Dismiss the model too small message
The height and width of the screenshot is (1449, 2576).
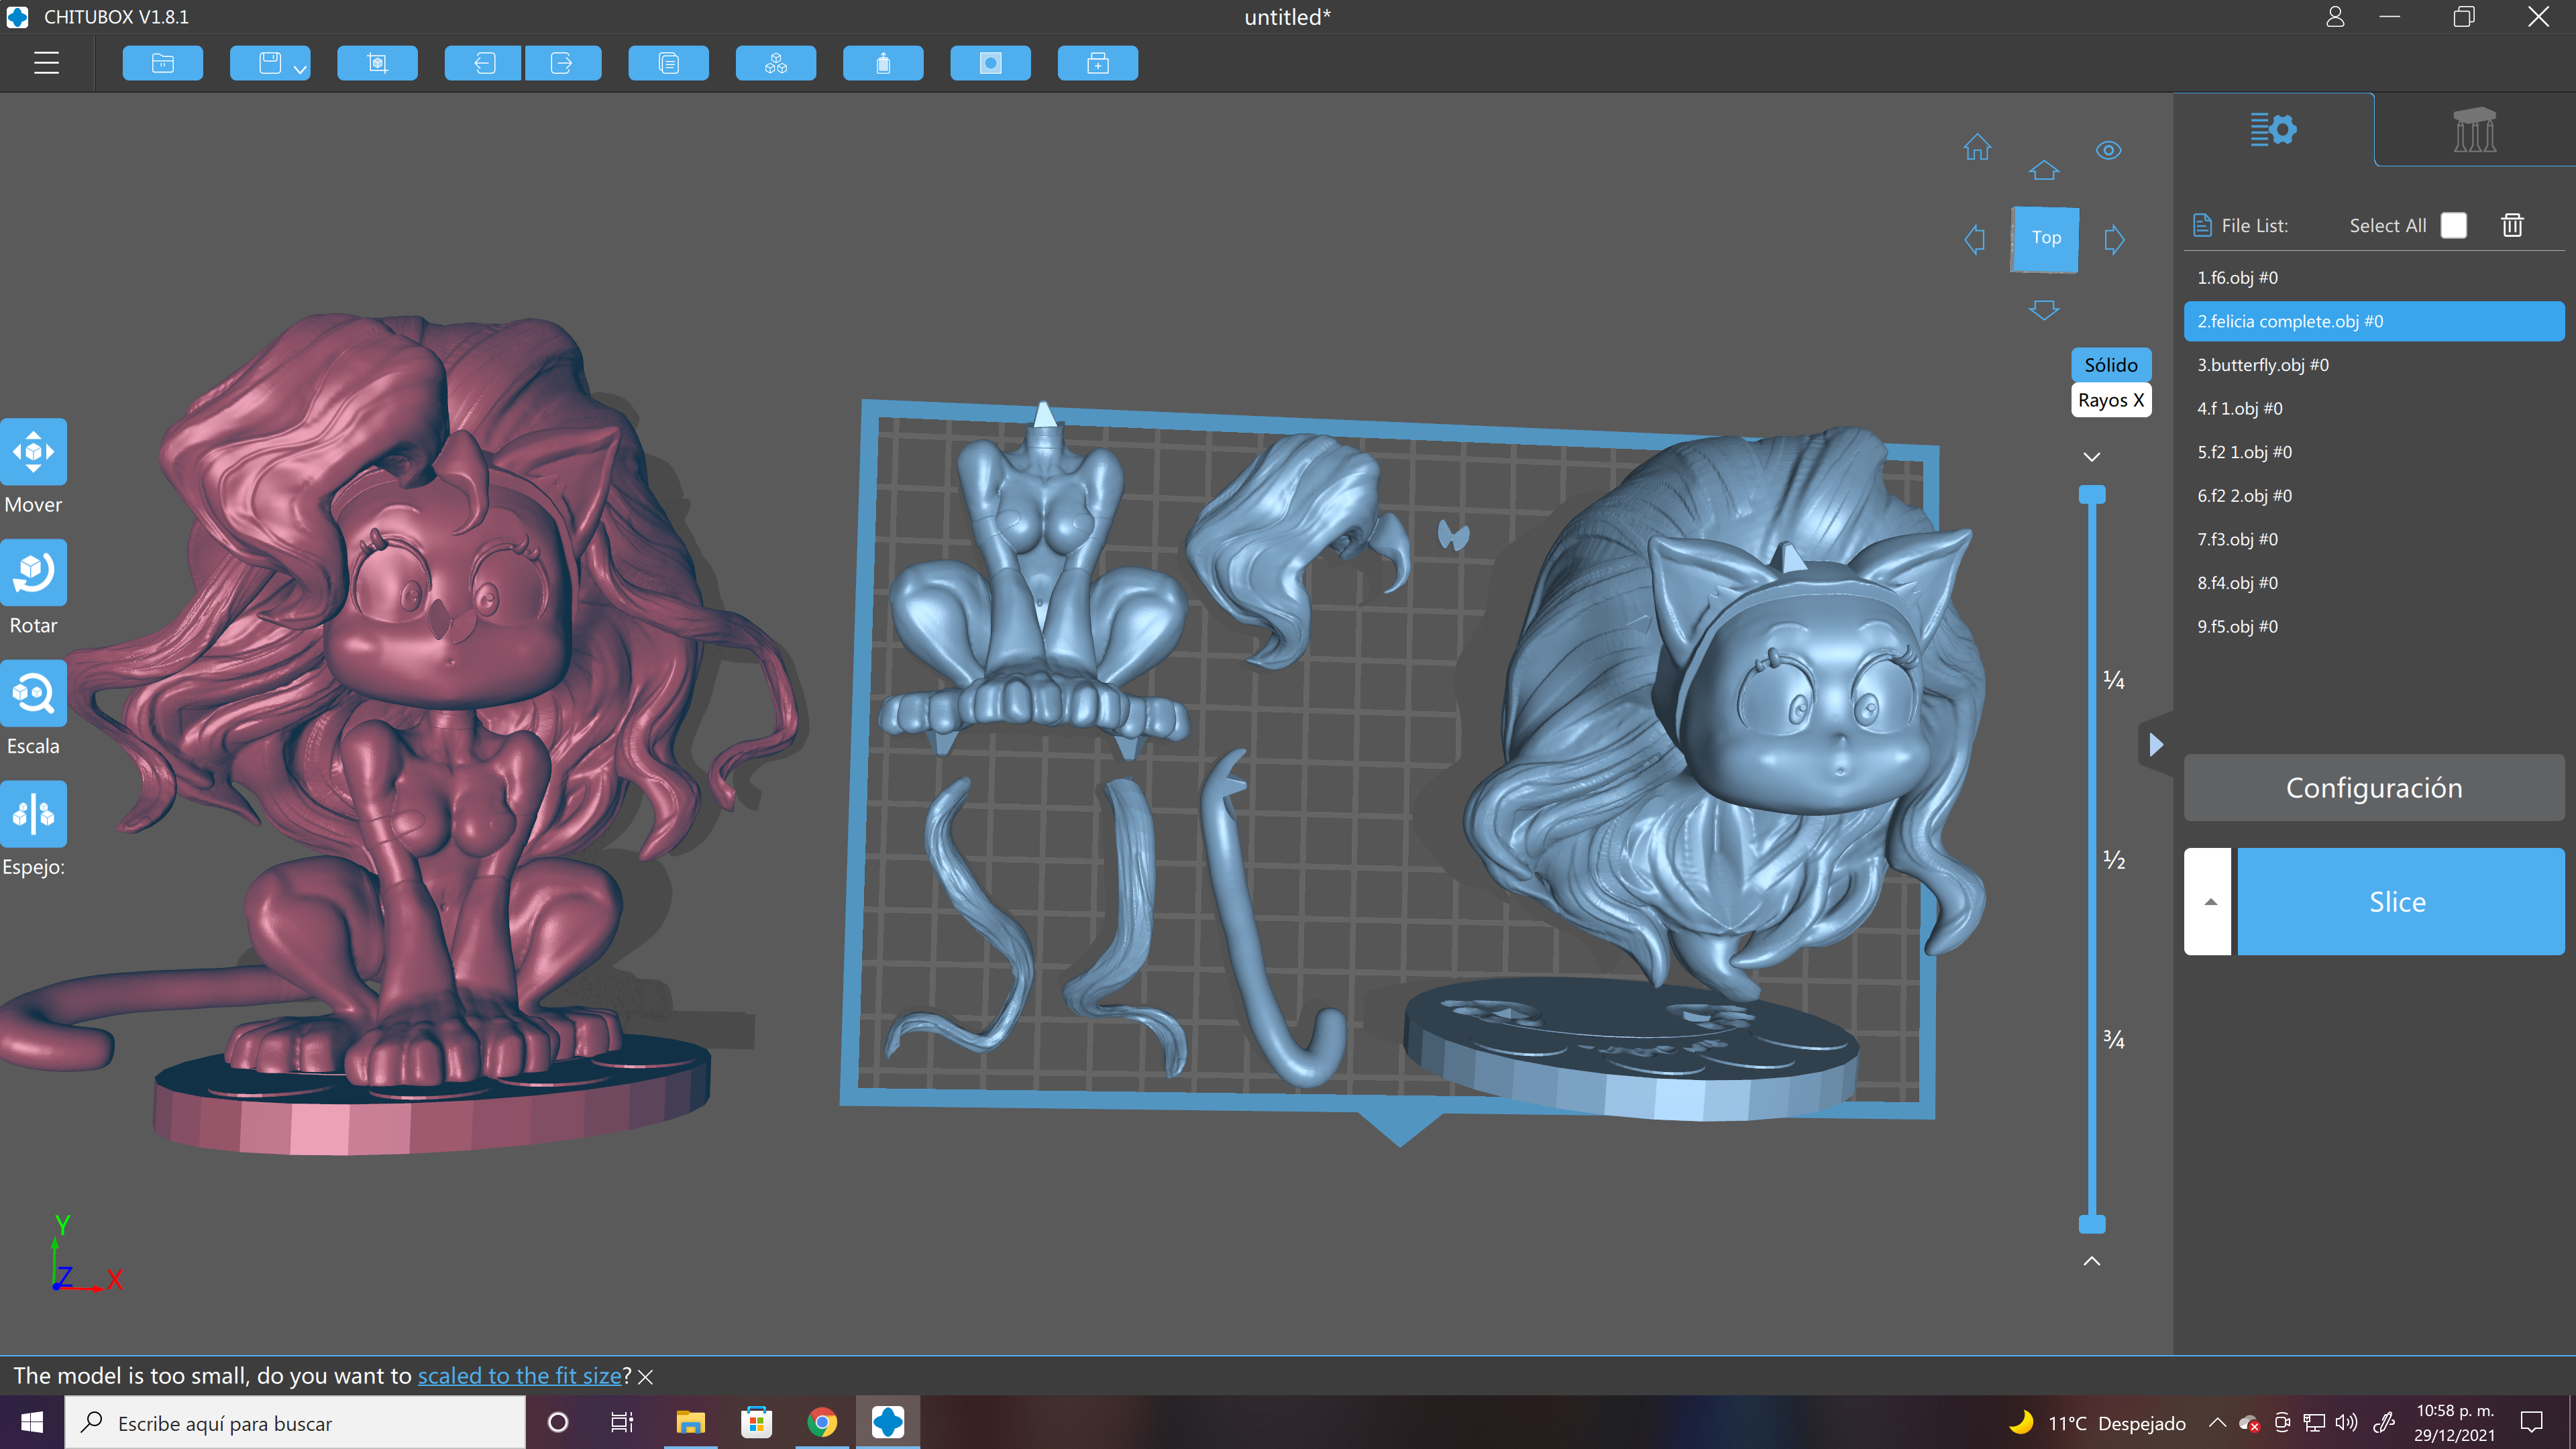point(646,1377)
